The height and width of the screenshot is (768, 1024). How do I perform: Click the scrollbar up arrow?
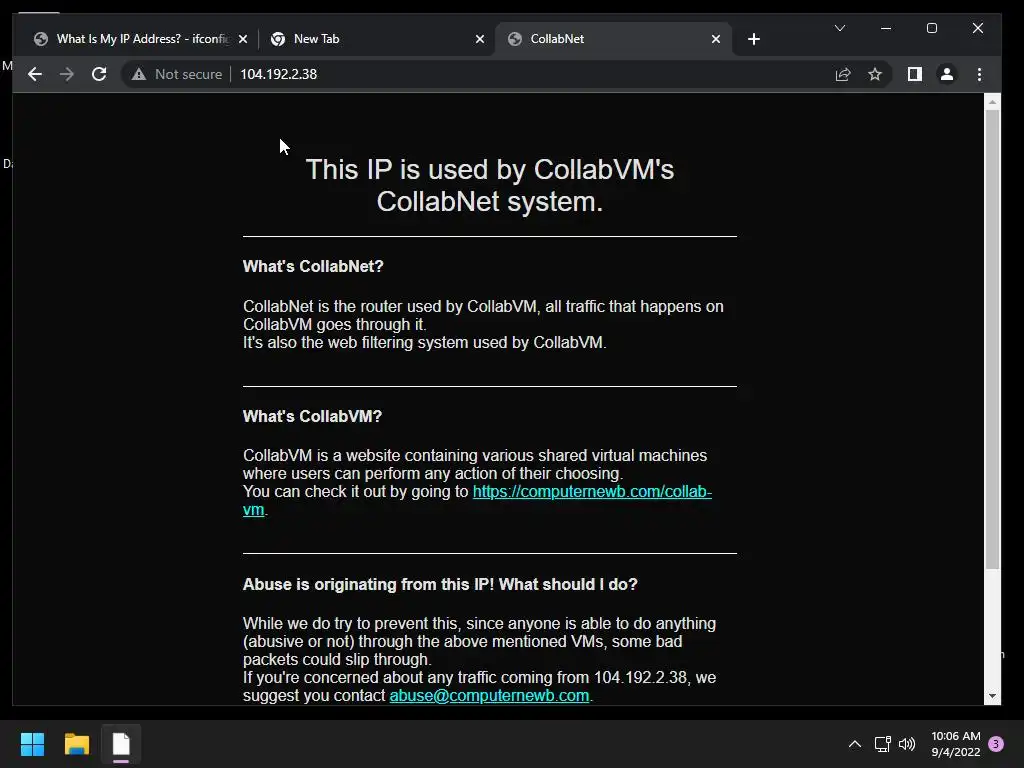tap(992, 102)
